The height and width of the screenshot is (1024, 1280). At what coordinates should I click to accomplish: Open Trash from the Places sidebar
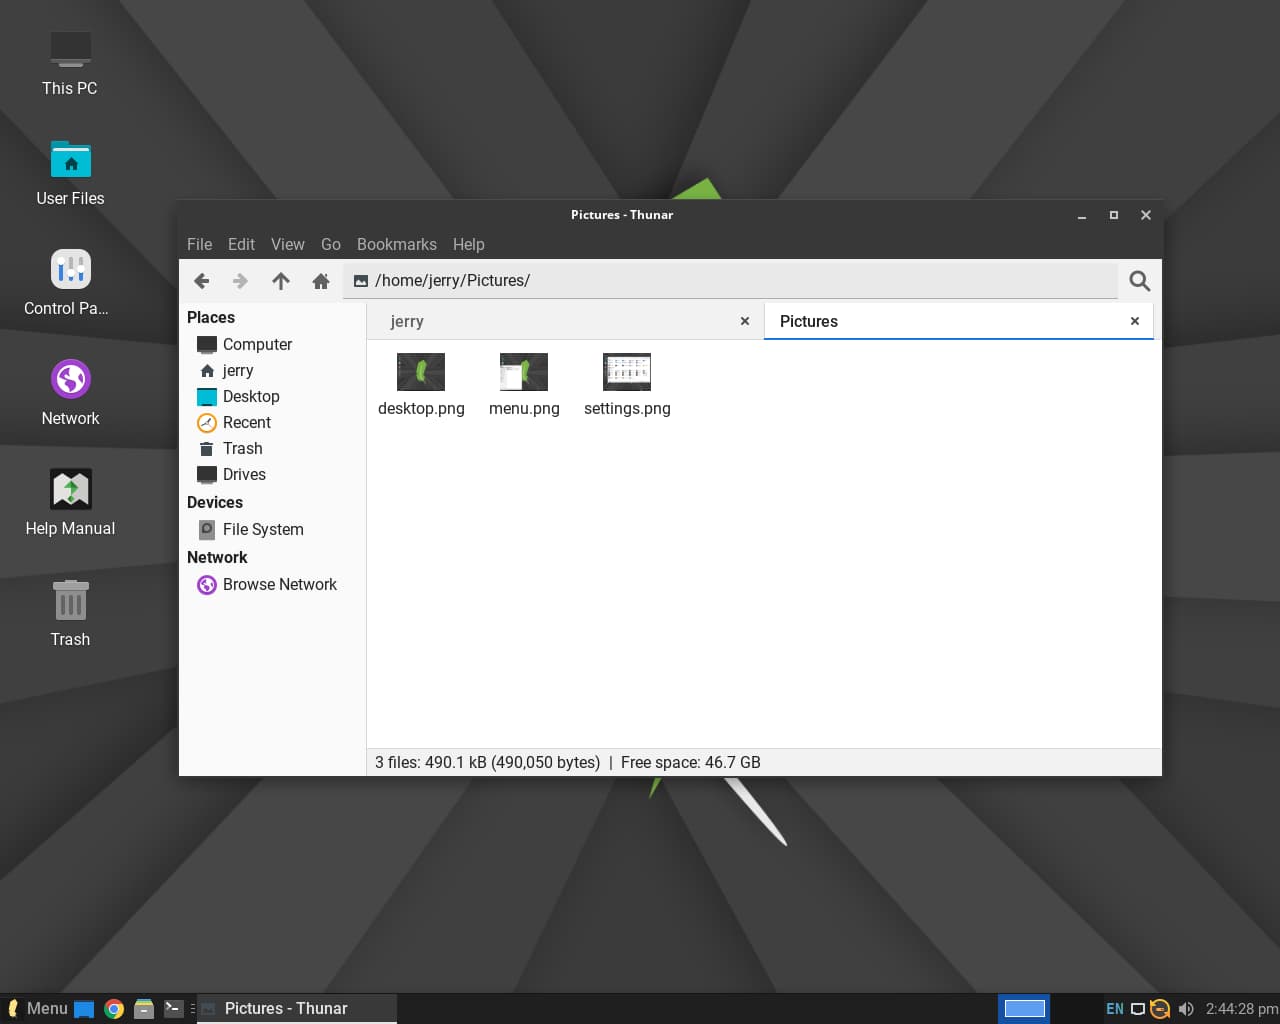tap(242, 448)
